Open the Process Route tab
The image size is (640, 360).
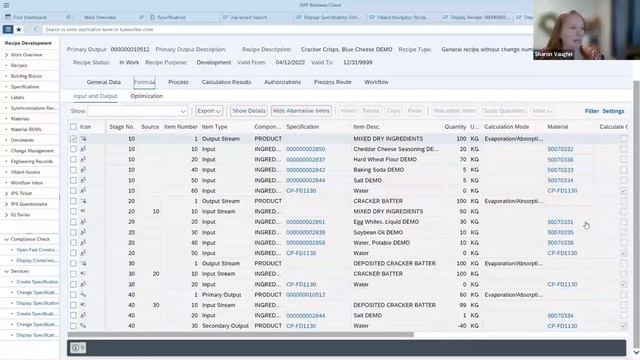point(333,82)
